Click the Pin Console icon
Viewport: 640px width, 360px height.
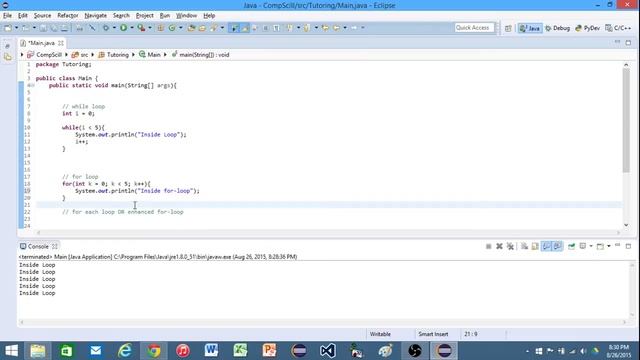pyautogui.click(x=571, y=246)
